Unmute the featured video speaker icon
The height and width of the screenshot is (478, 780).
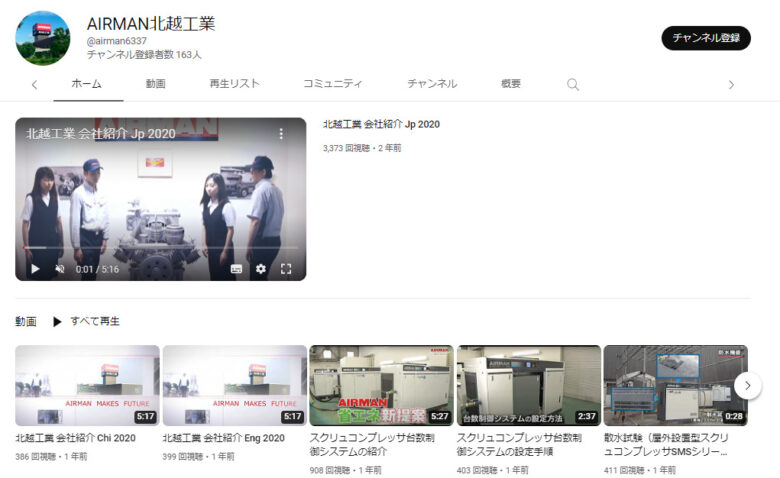[60, 269]
